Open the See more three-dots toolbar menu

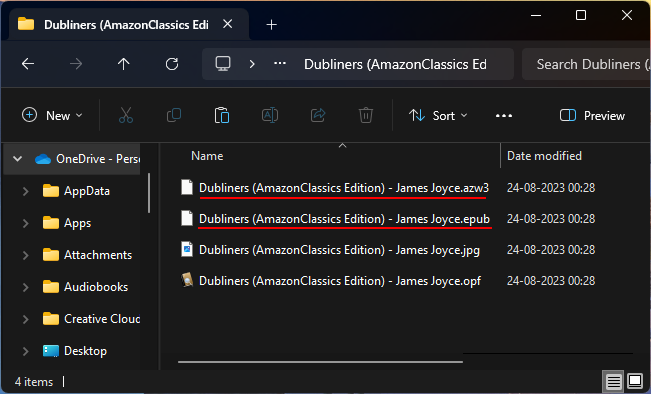[504, 115]
